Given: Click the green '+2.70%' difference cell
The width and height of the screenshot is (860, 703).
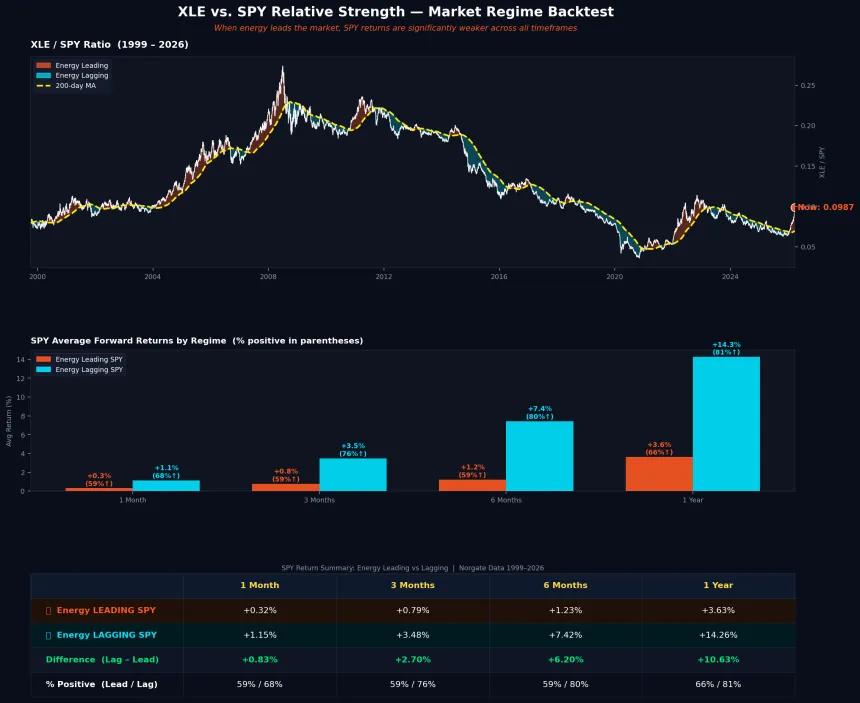Looking at the screenshot, I should [412, 660].
